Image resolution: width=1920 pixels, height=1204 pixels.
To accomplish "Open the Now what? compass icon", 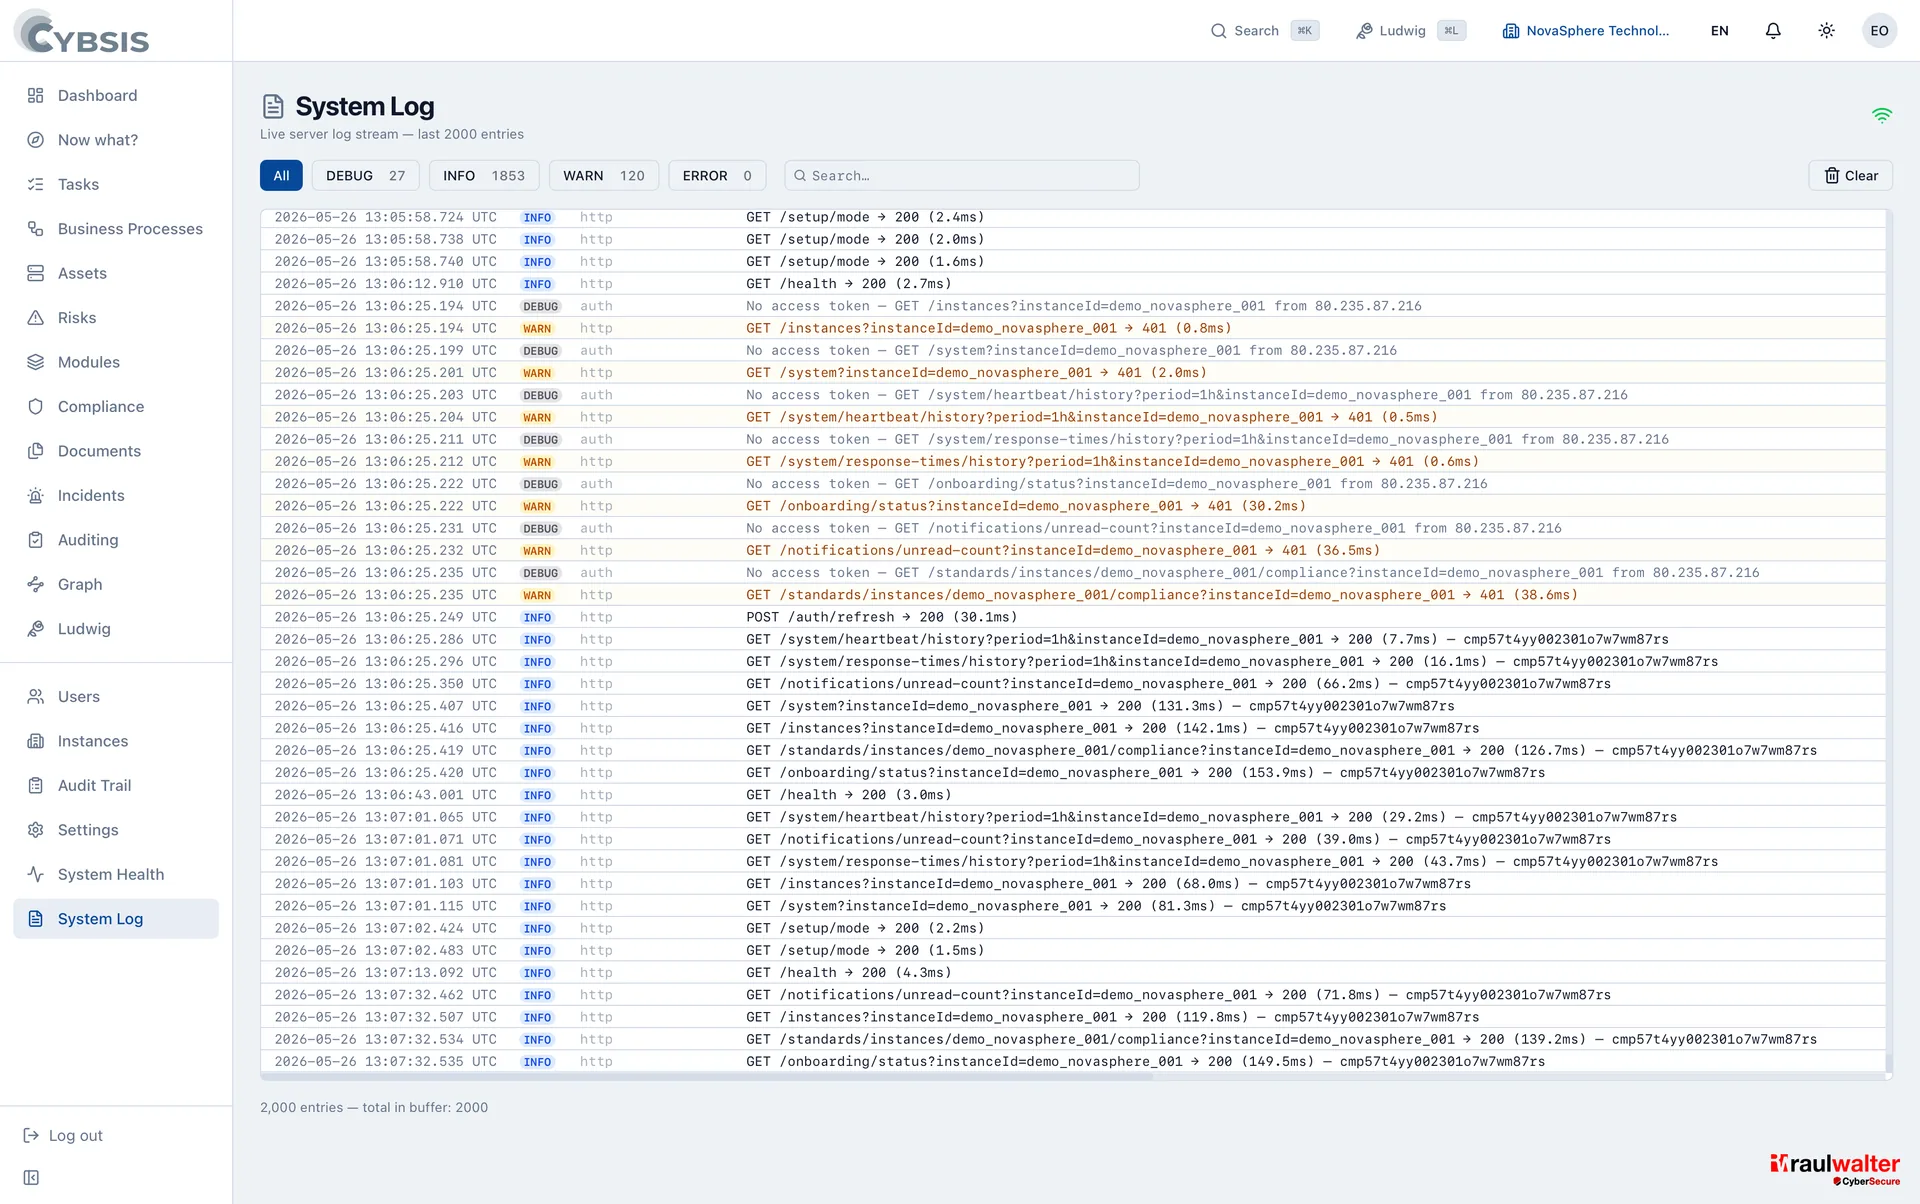I will pyautogui.click(x=36, y=140).
